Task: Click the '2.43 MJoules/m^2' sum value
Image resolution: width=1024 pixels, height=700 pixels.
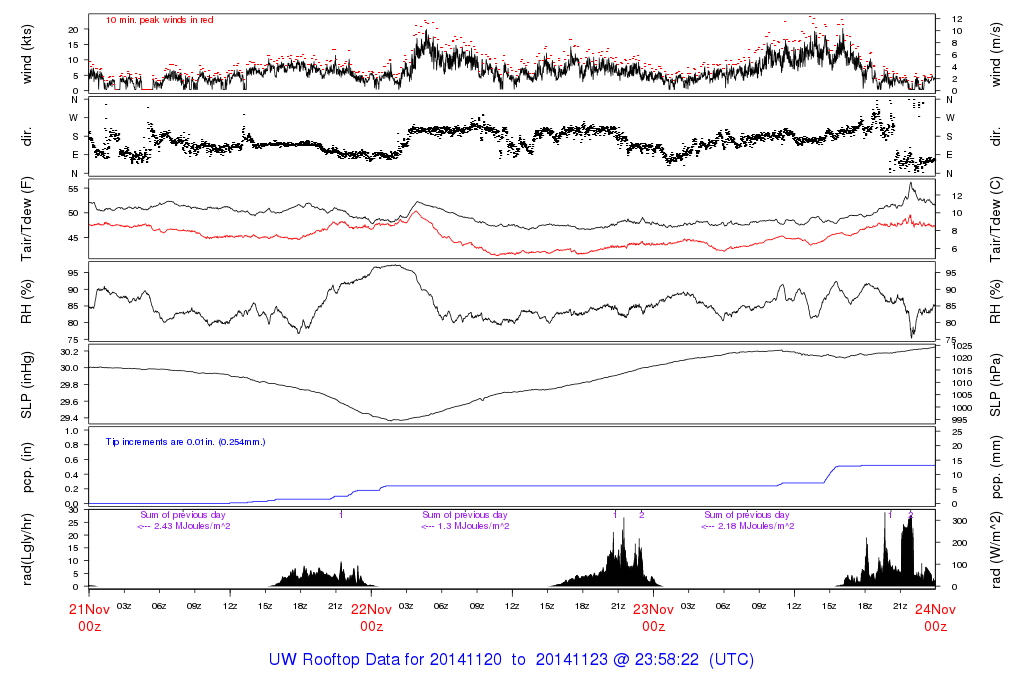Action: (x=192, y=526)
